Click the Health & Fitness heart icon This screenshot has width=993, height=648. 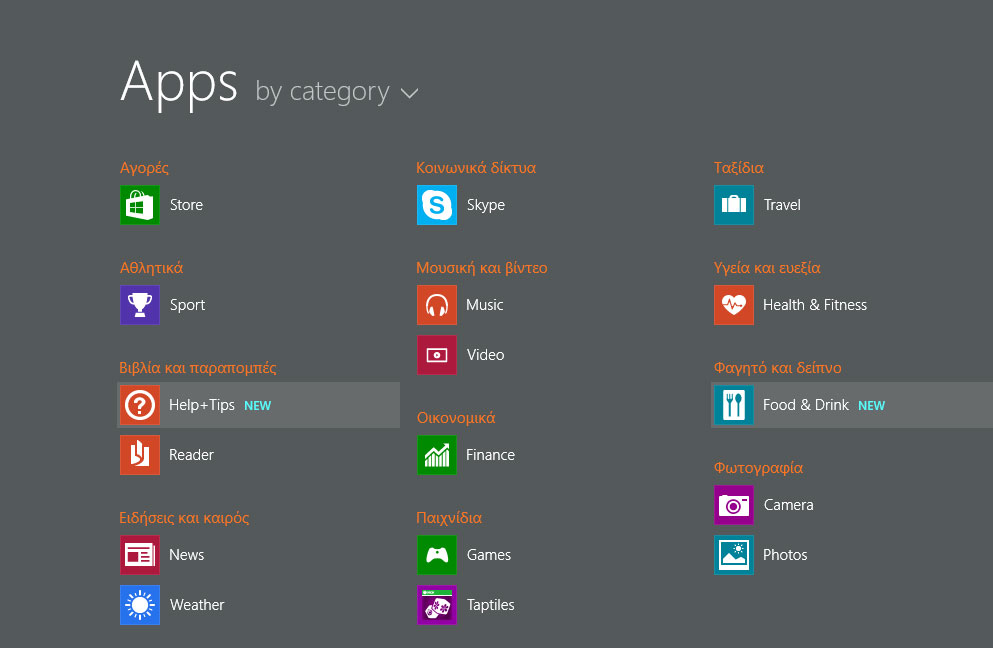(734, 305)
